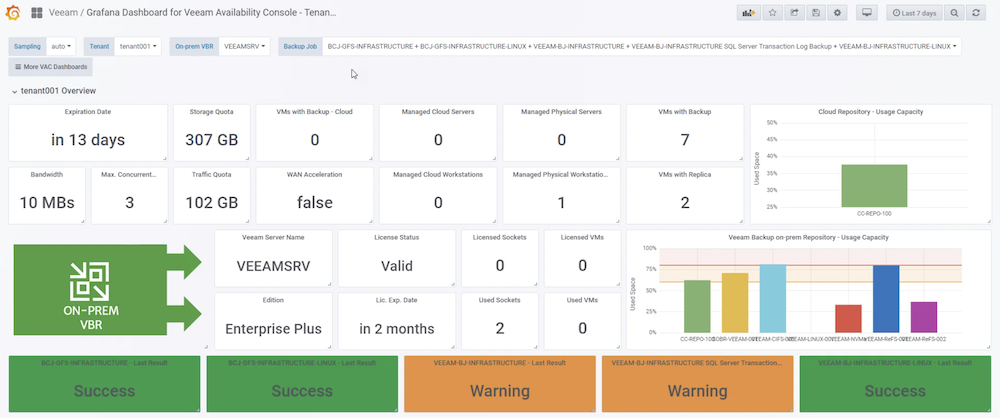Click the Edition panel title
1000x418 pixels.
pos(273,299)
